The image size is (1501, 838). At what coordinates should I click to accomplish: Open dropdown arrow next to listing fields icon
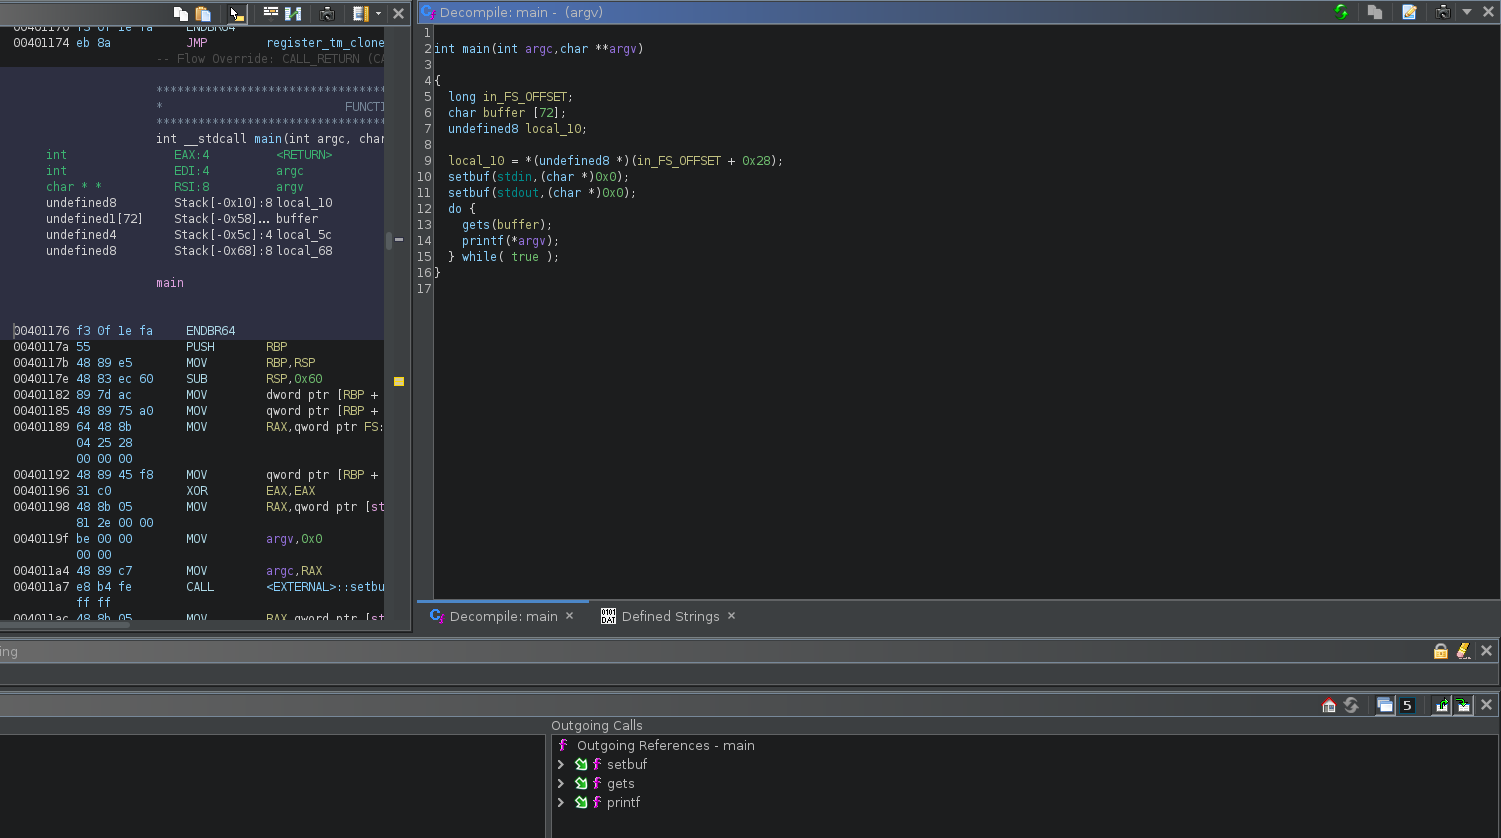[378, 13]
